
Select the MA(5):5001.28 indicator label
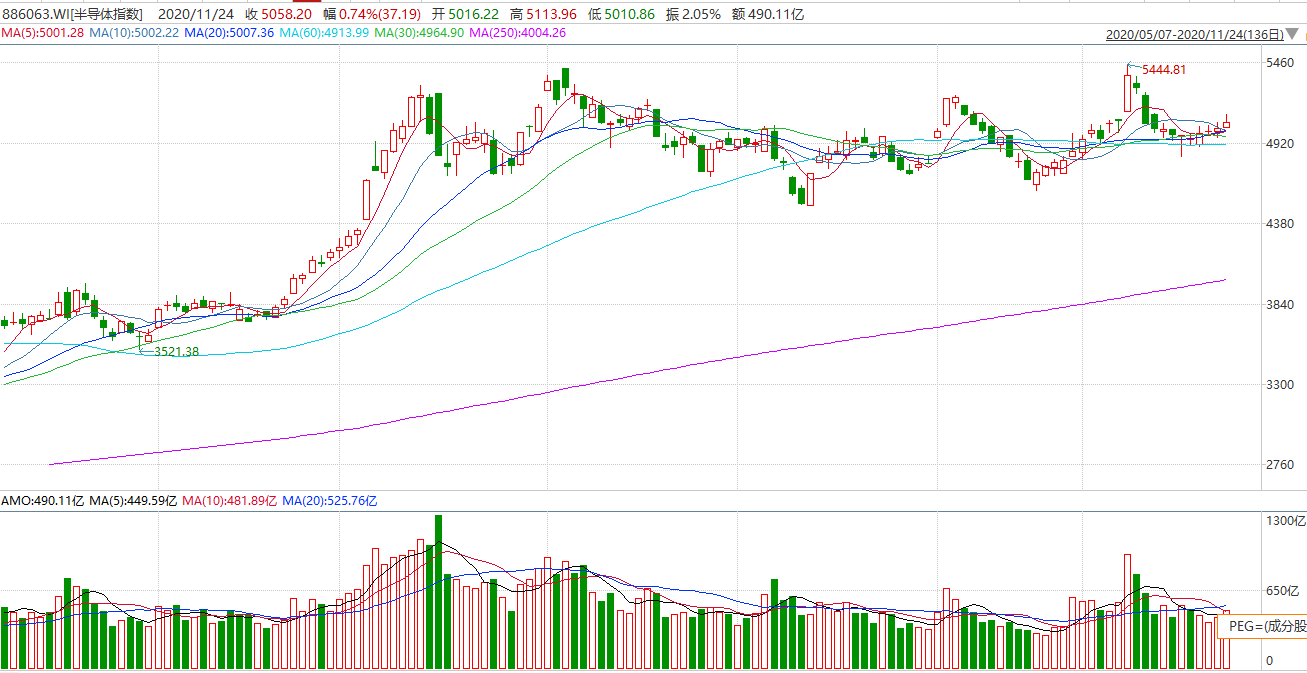click(x=42, y=33)
